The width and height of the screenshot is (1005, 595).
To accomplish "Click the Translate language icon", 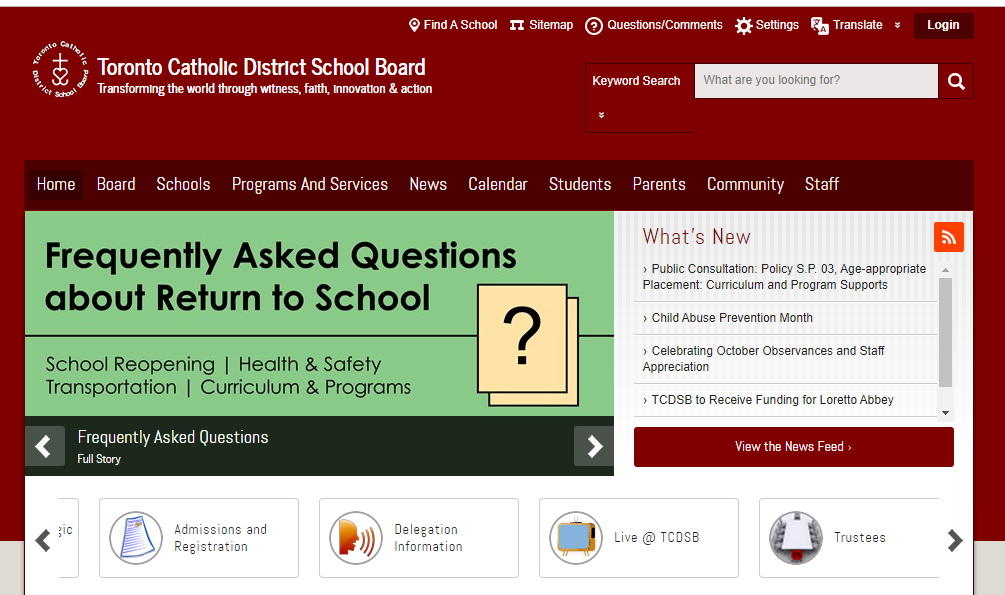I will (x=819, y=26).
